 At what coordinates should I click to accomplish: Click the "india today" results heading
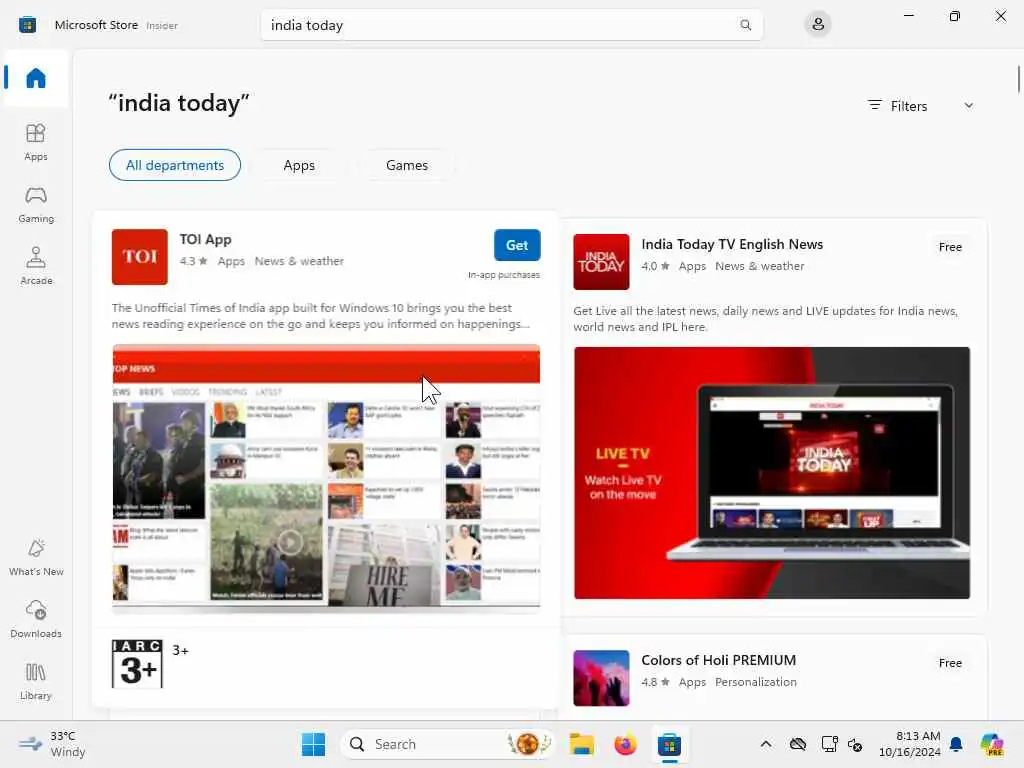(x=179, y=103)
